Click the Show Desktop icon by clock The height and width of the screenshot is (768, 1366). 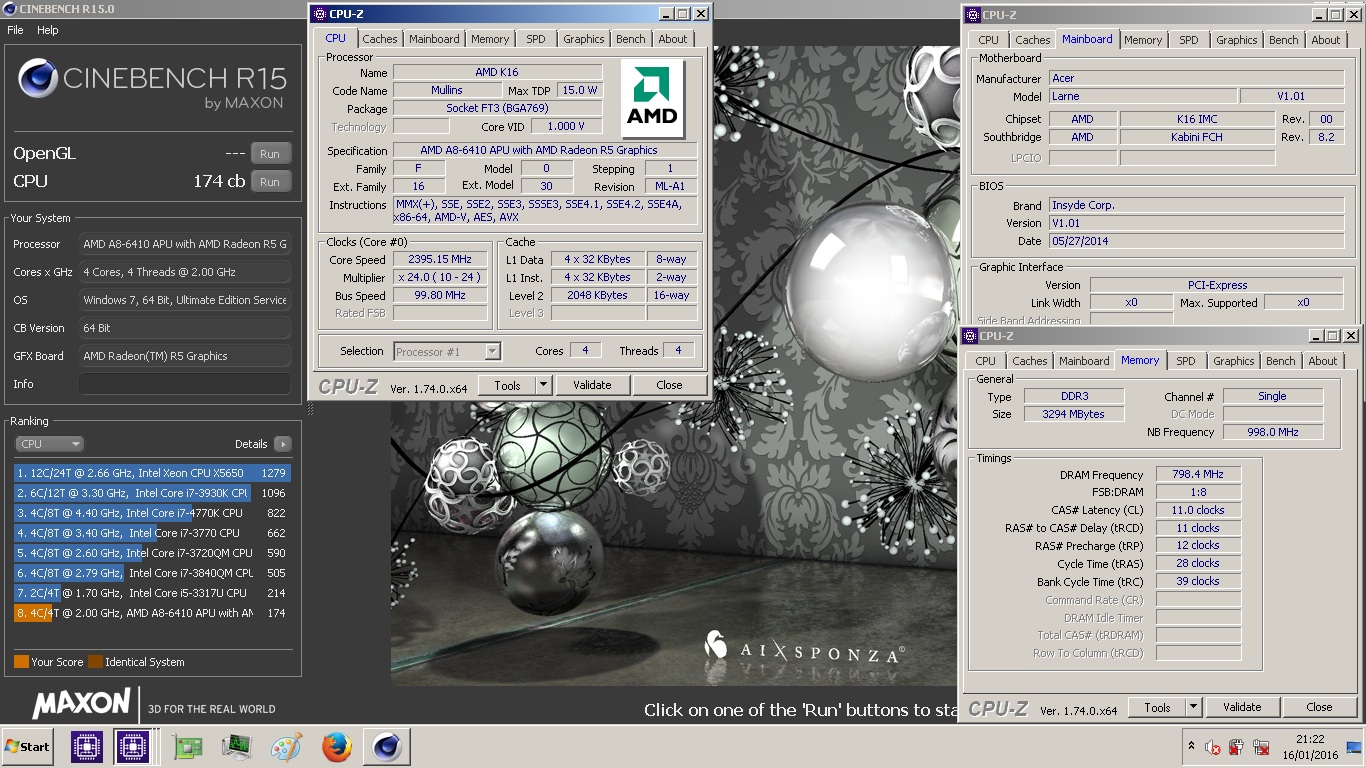(x=1356, y=747)
